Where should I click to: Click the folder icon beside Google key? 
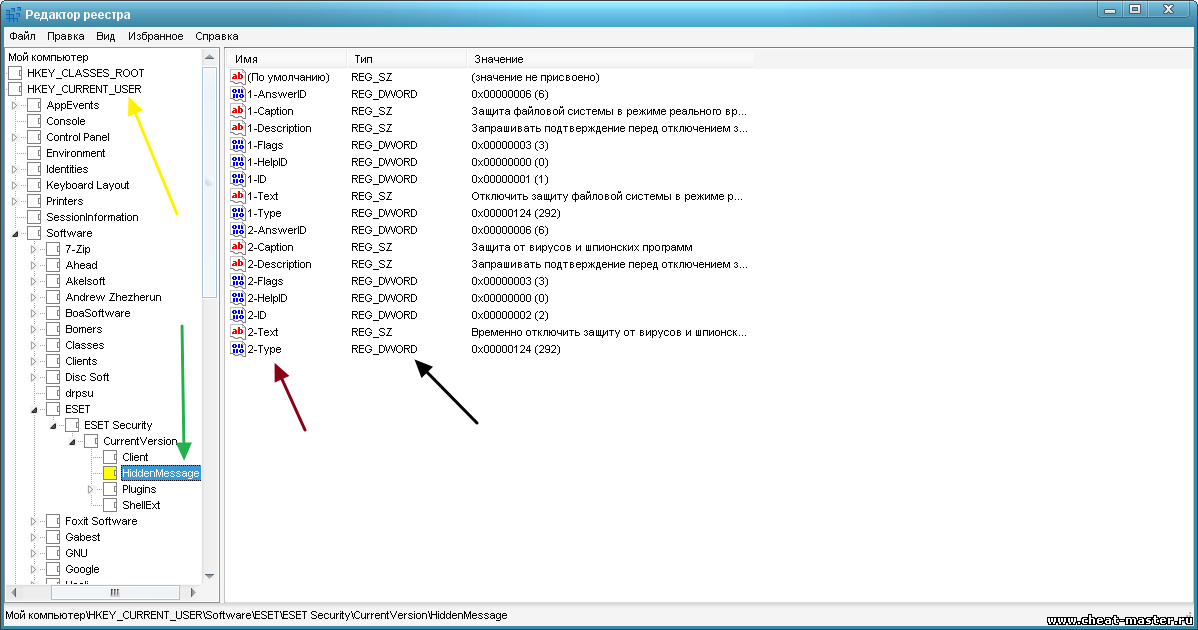click(x=53, y=570)
